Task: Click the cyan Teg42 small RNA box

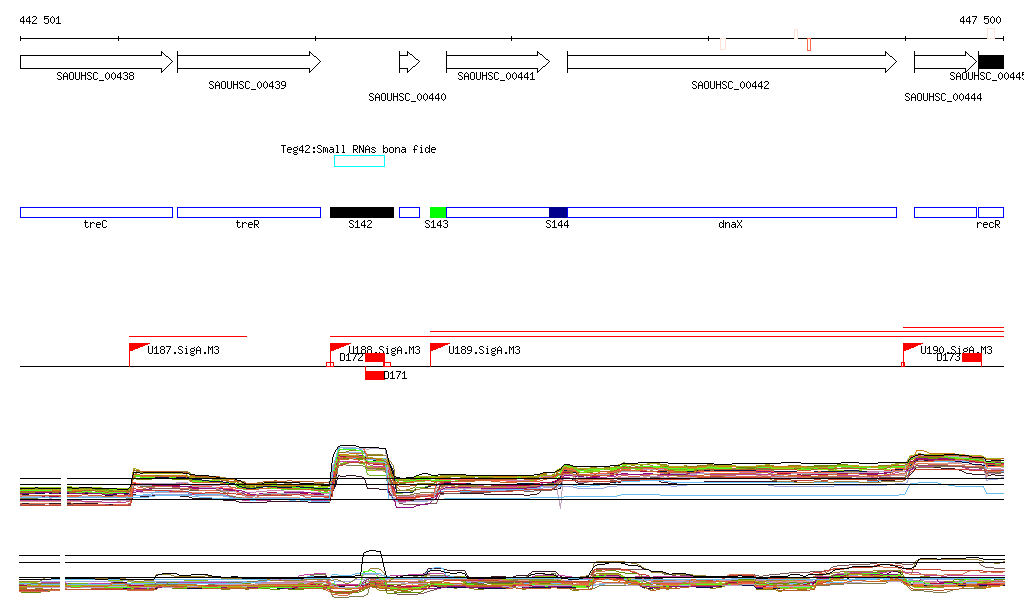Action: pyautogui.click(x=359, y=161)
